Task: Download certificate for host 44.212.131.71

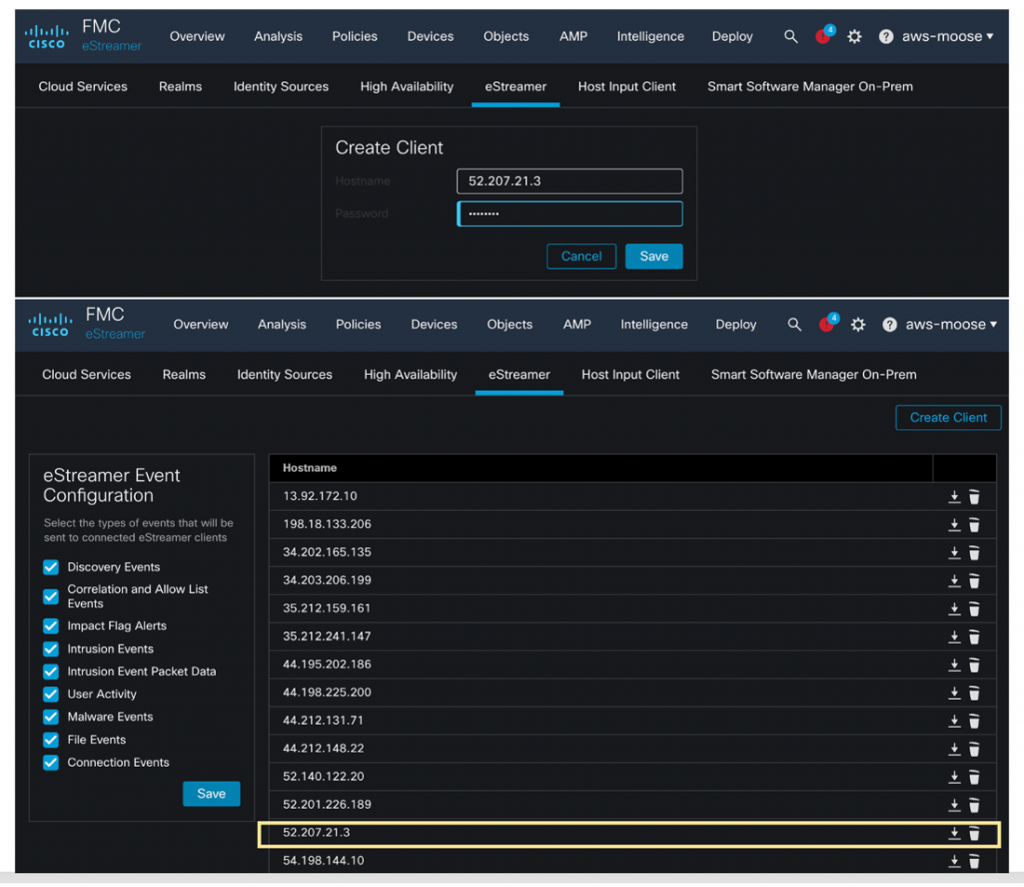Action: (954, 721)
